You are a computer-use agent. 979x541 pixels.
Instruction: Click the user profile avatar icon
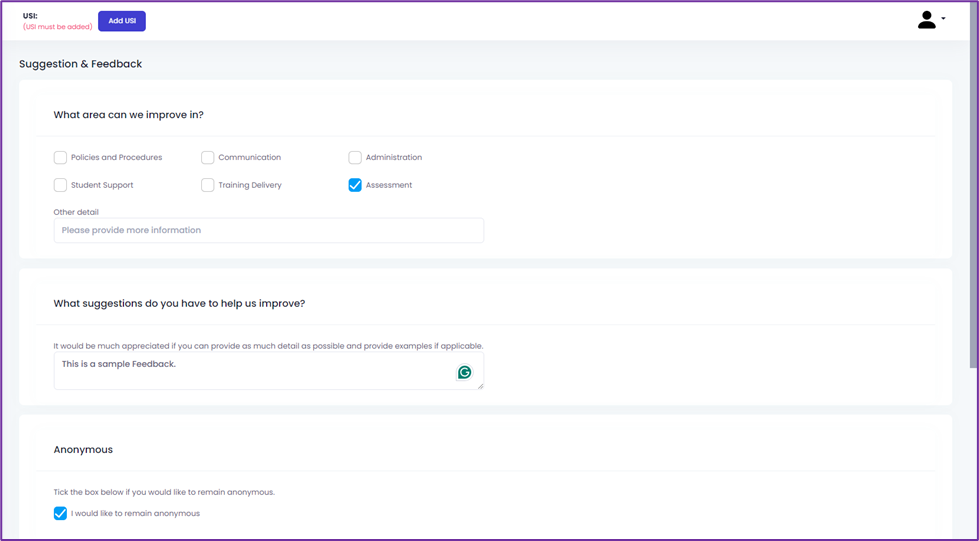pyautogui.click(x=927, y=20)
